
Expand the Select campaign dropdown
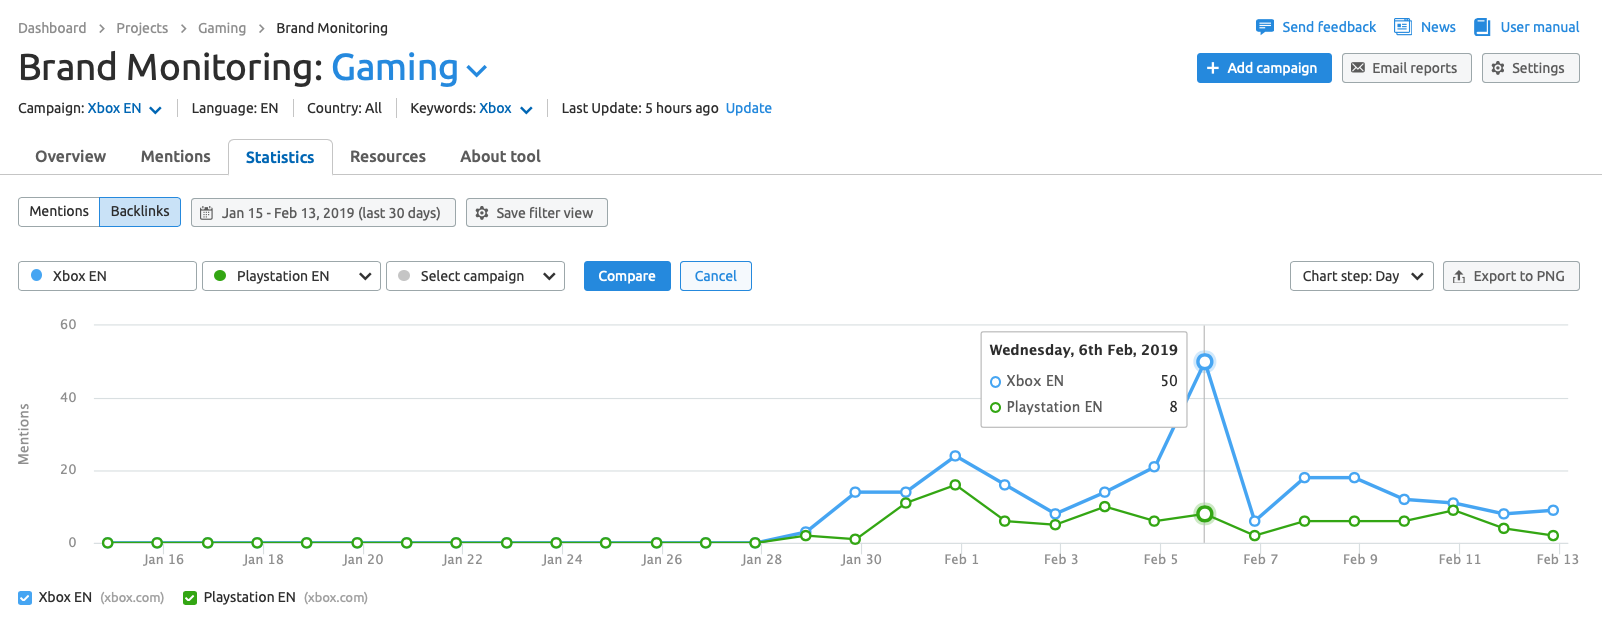click(x=475, y=276)
